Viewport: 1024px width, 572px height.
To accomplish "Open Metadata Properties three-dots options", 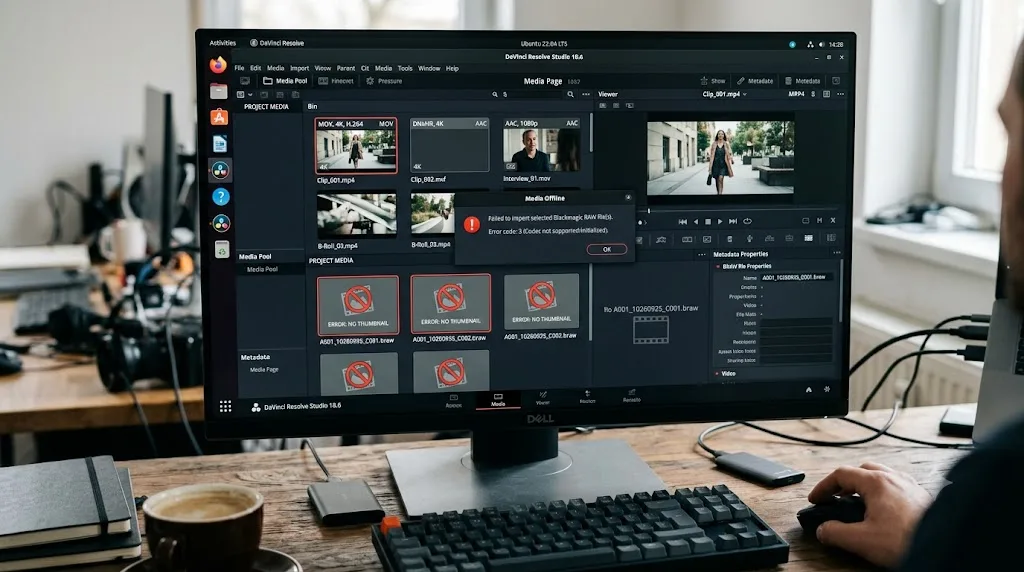I will [x=837, y=253].
